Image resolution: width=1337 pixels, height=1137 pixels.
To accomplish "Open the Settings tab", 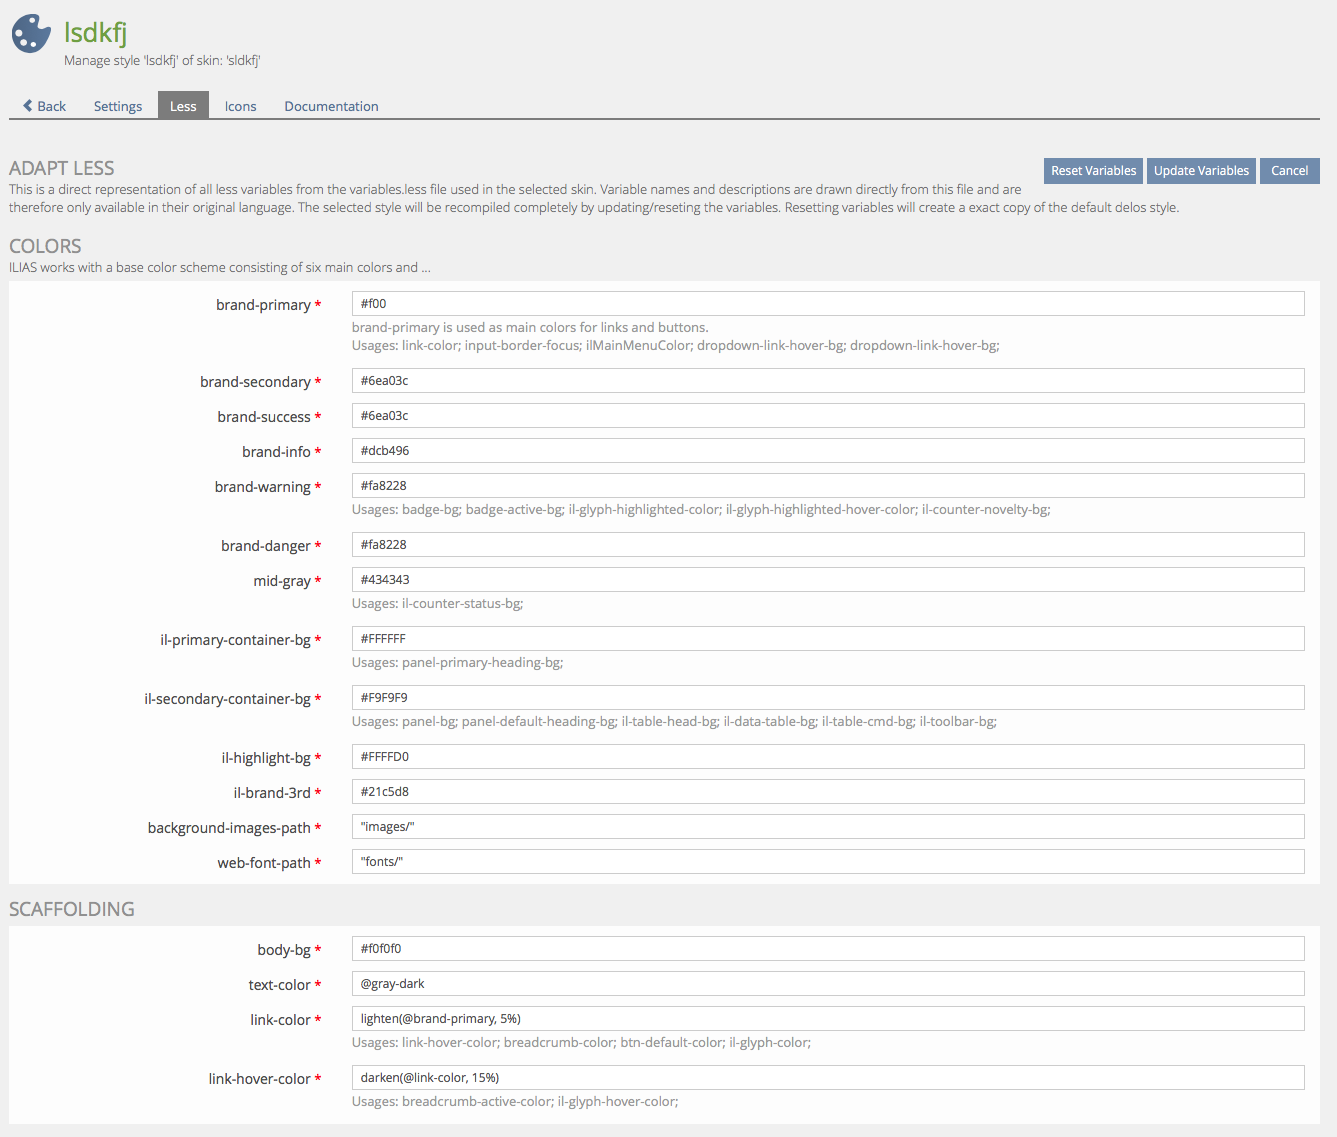I will pyautogui.click(x=118, y=106).
